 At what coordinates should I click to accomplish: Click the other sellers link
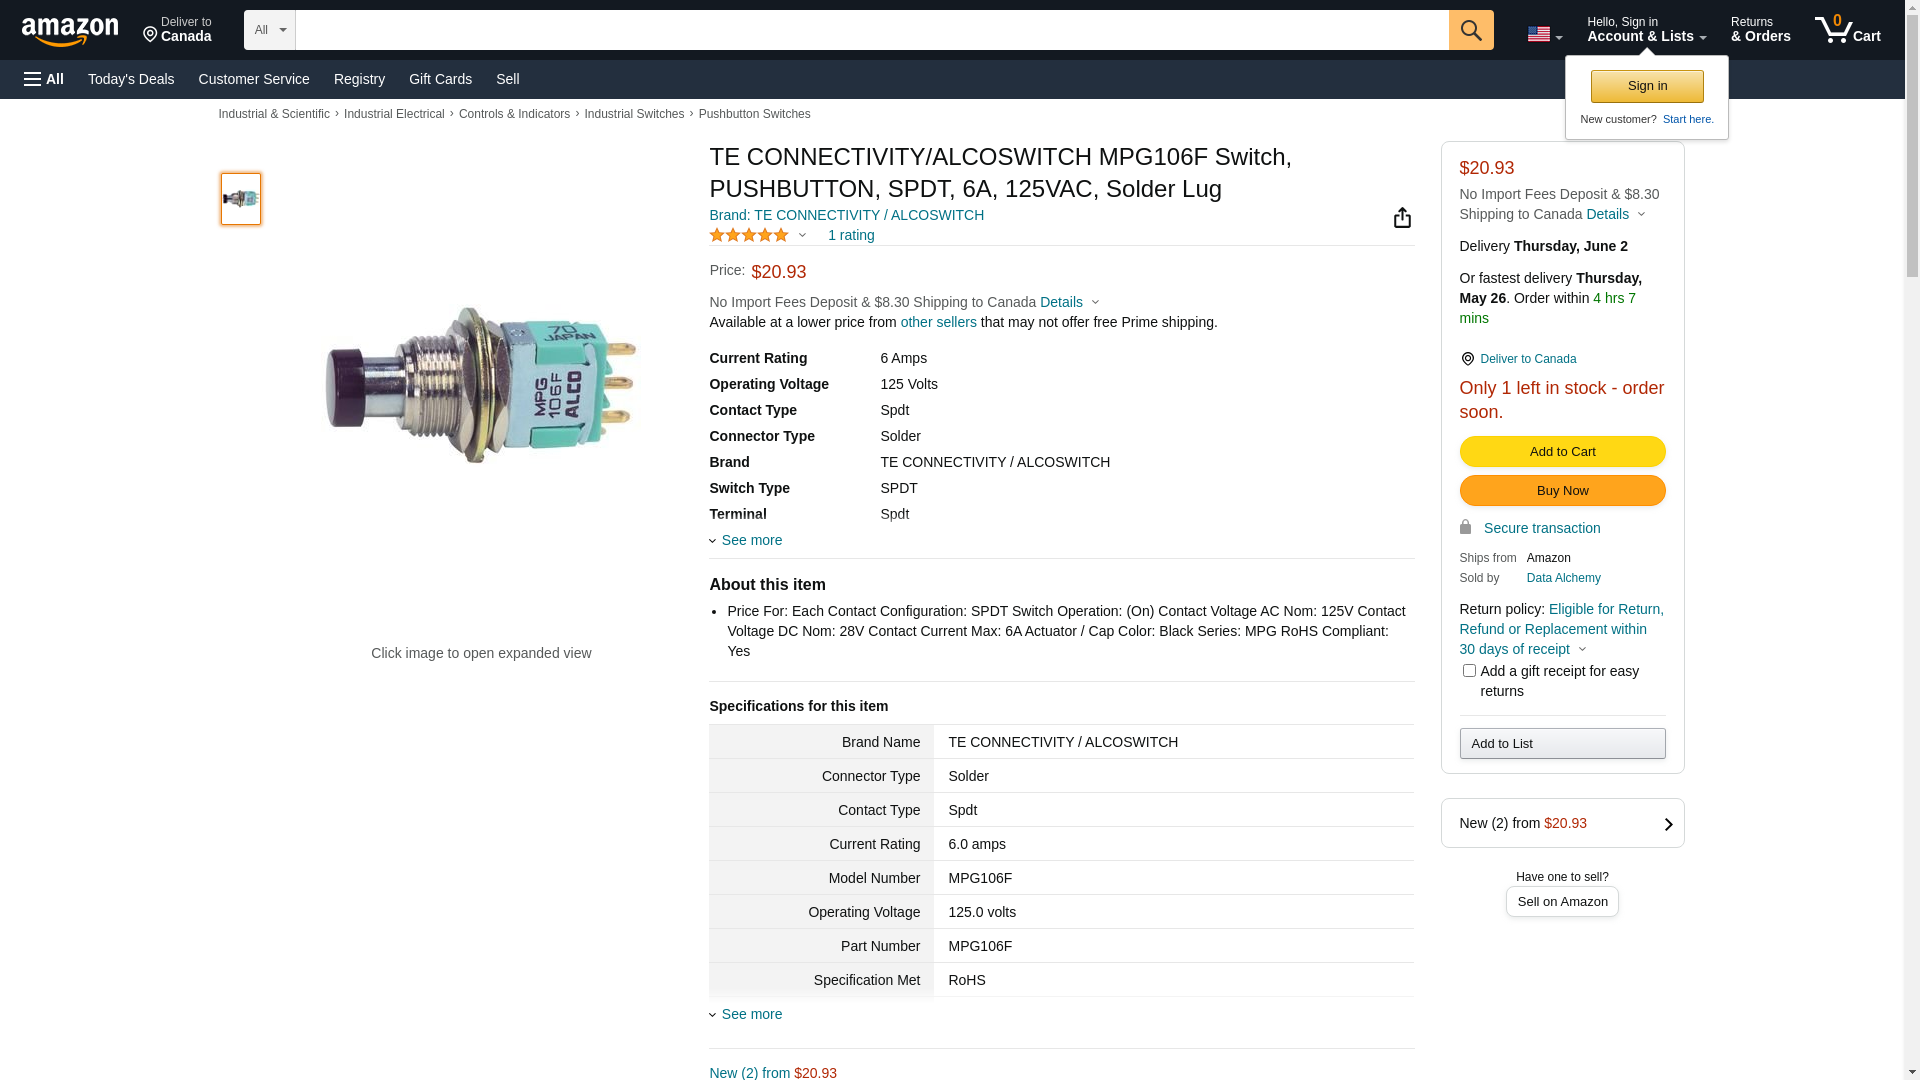(938, 322)
